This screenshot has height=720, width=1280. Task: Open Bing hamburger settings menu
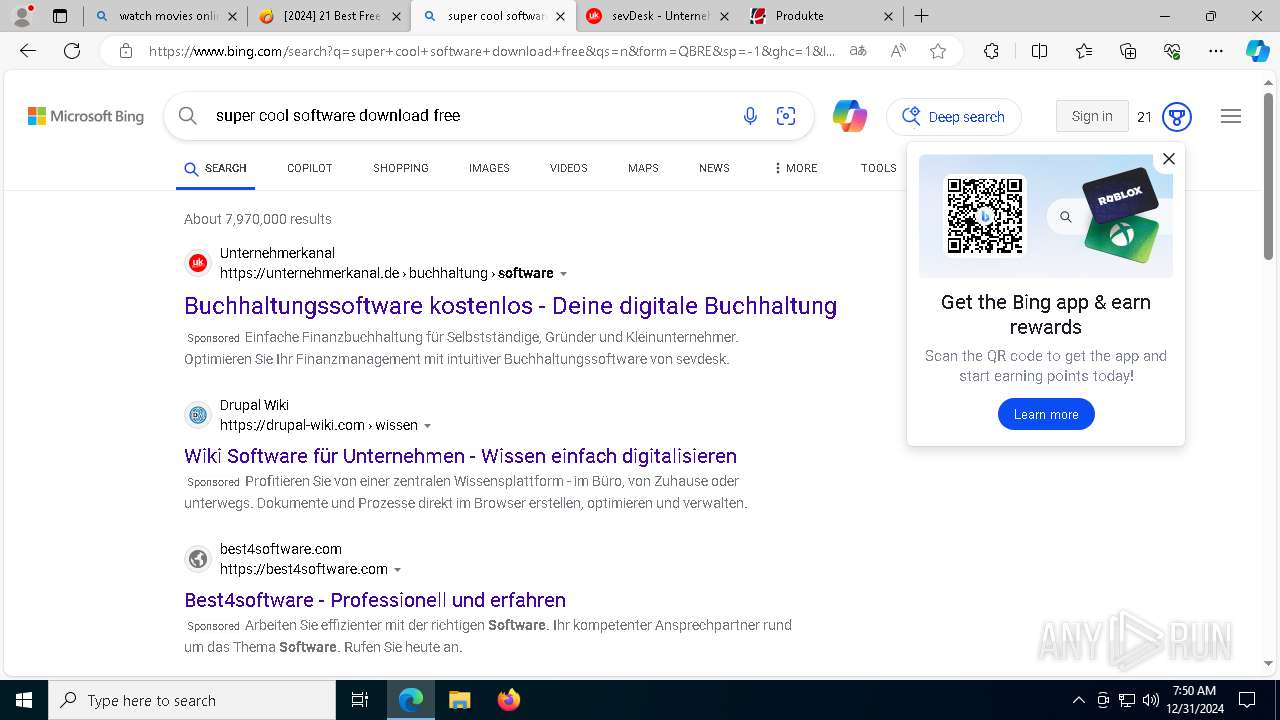point(1231,116)
